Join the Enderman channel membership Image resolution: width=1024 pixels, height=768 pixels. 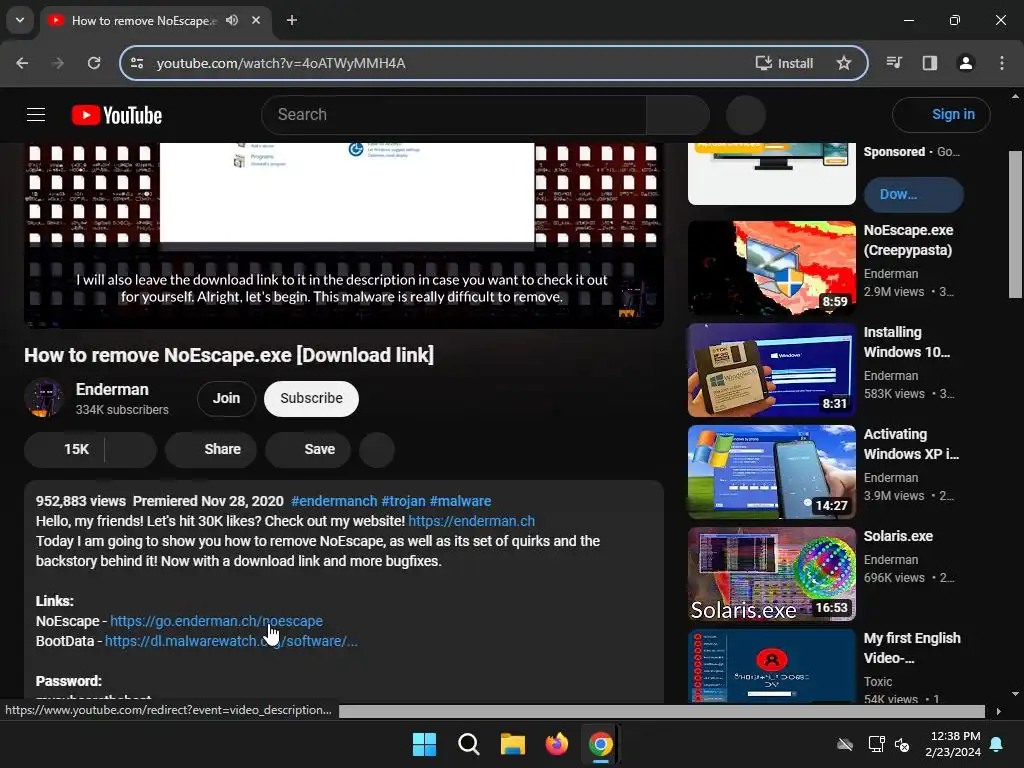pos(226,398)
